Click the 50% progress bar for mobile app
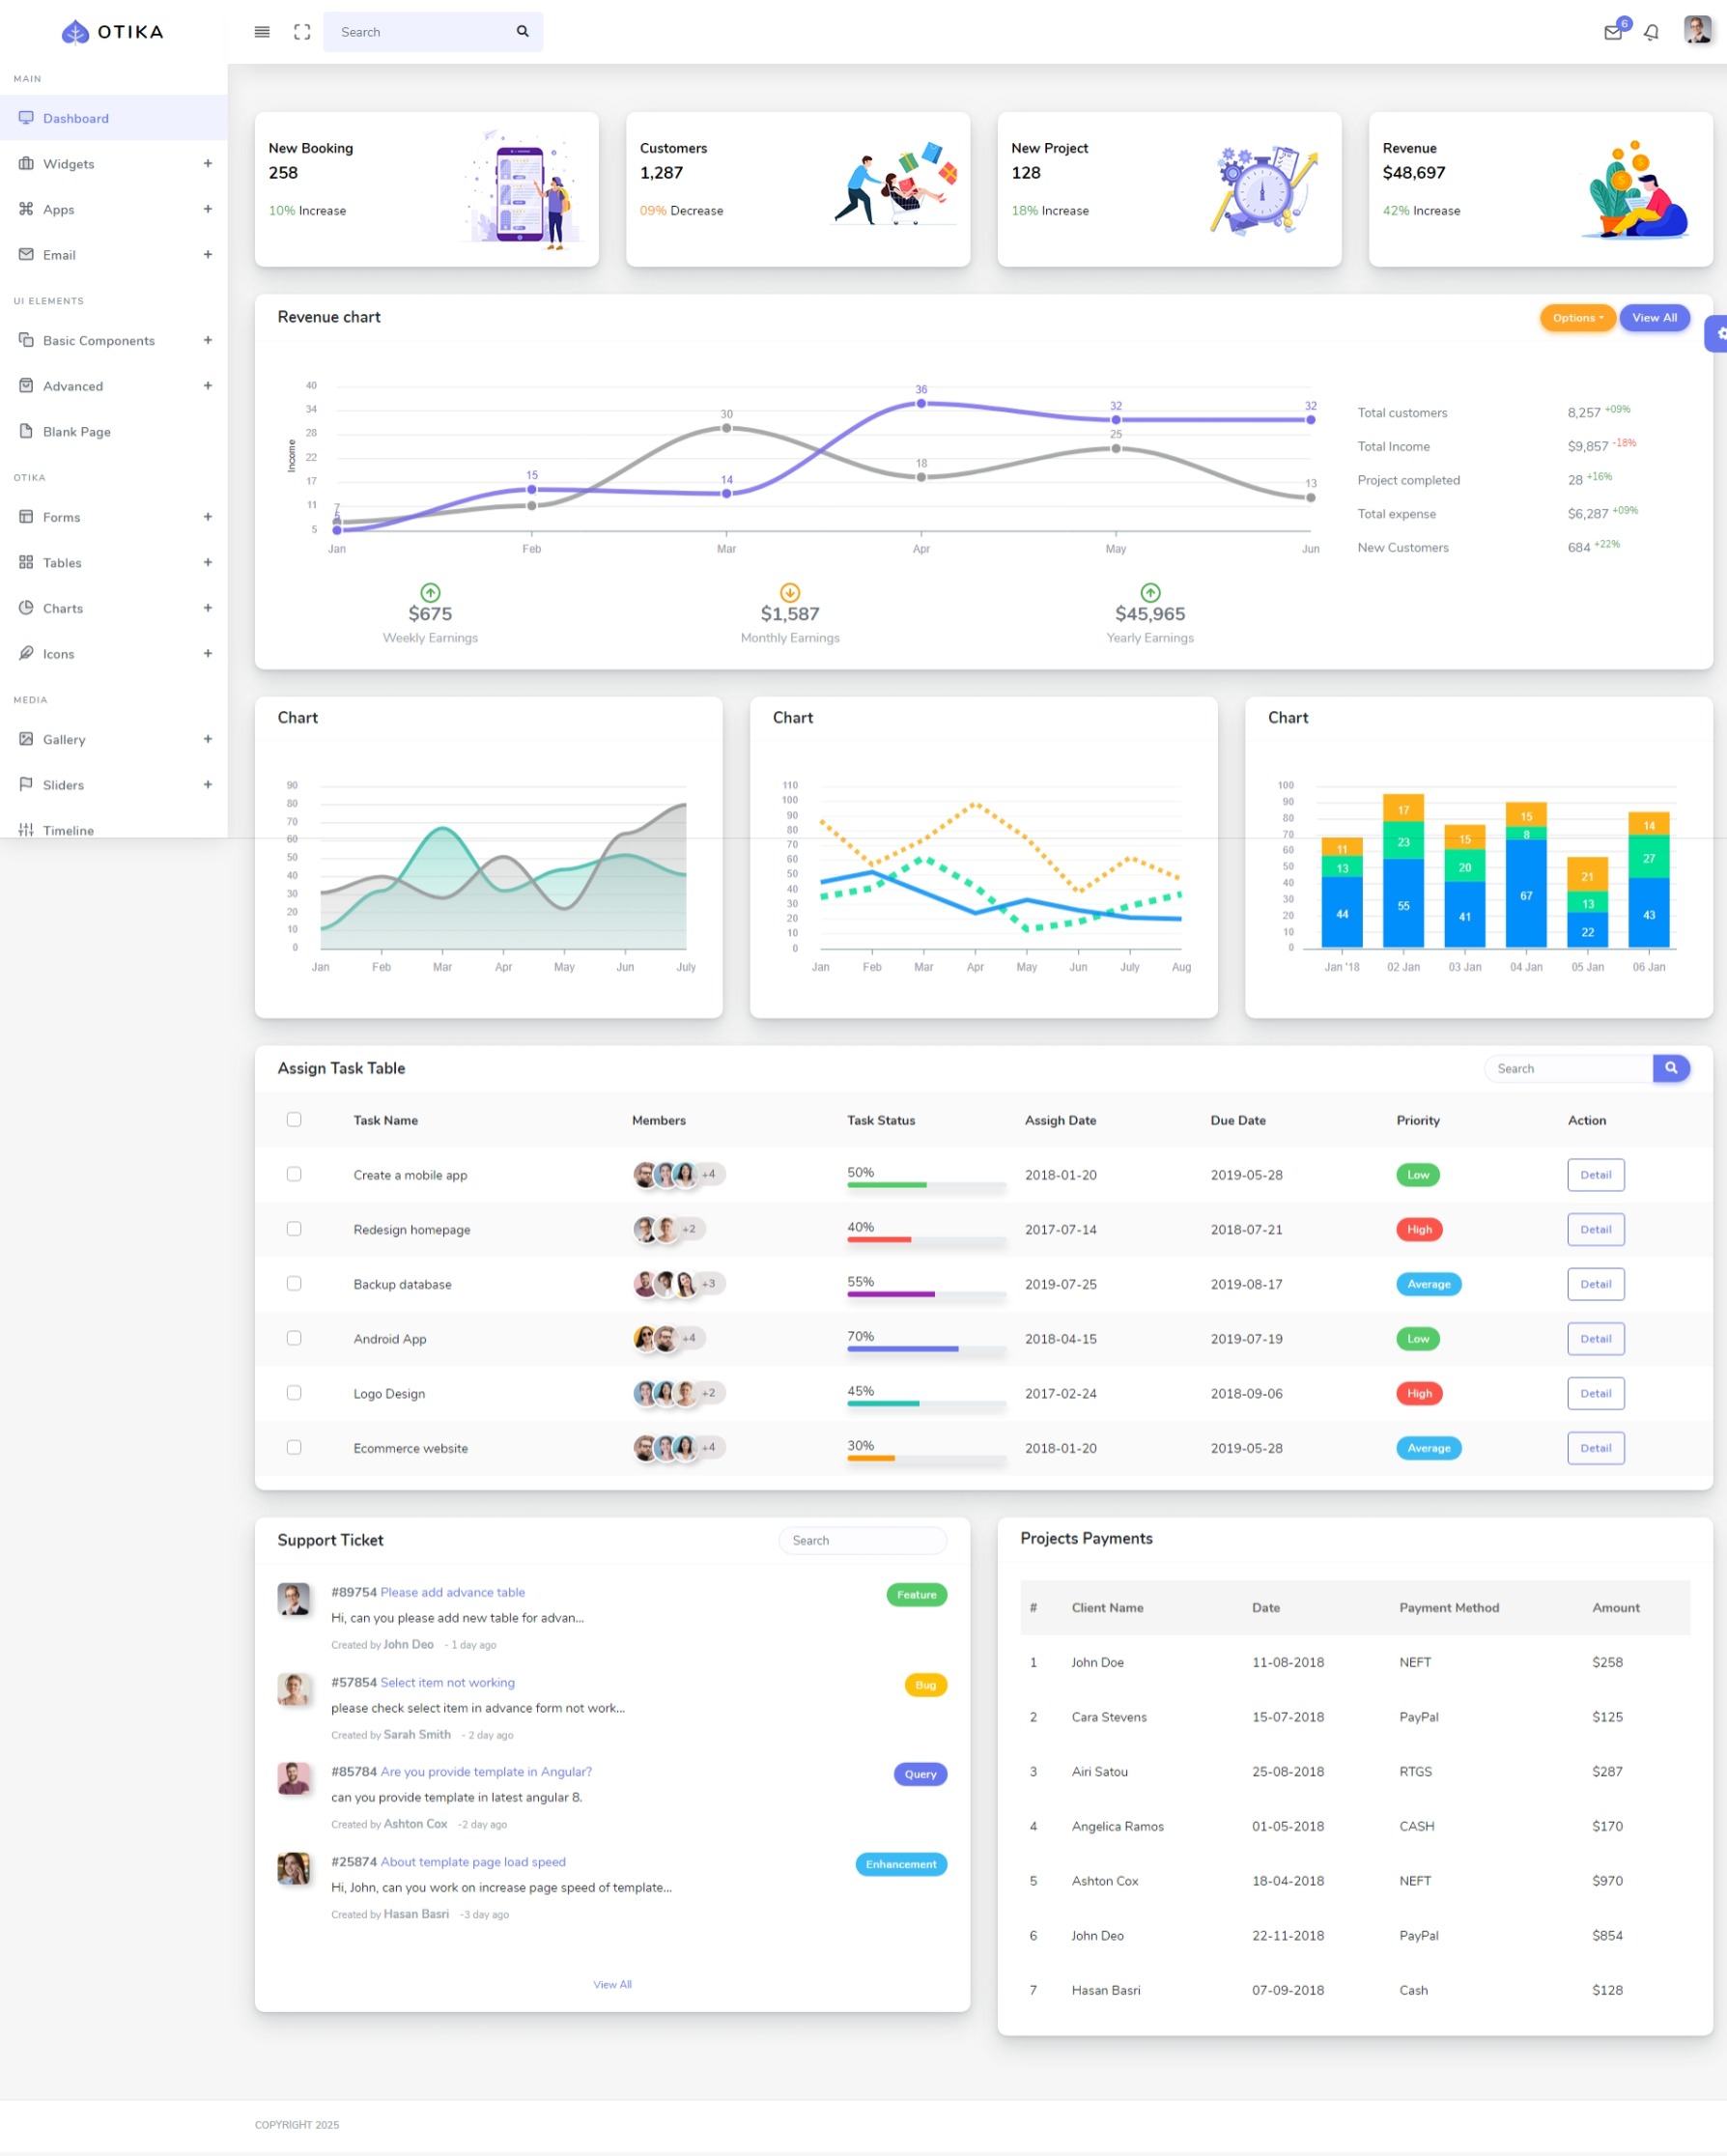1727x2156 pixels. coord(926,1185)
